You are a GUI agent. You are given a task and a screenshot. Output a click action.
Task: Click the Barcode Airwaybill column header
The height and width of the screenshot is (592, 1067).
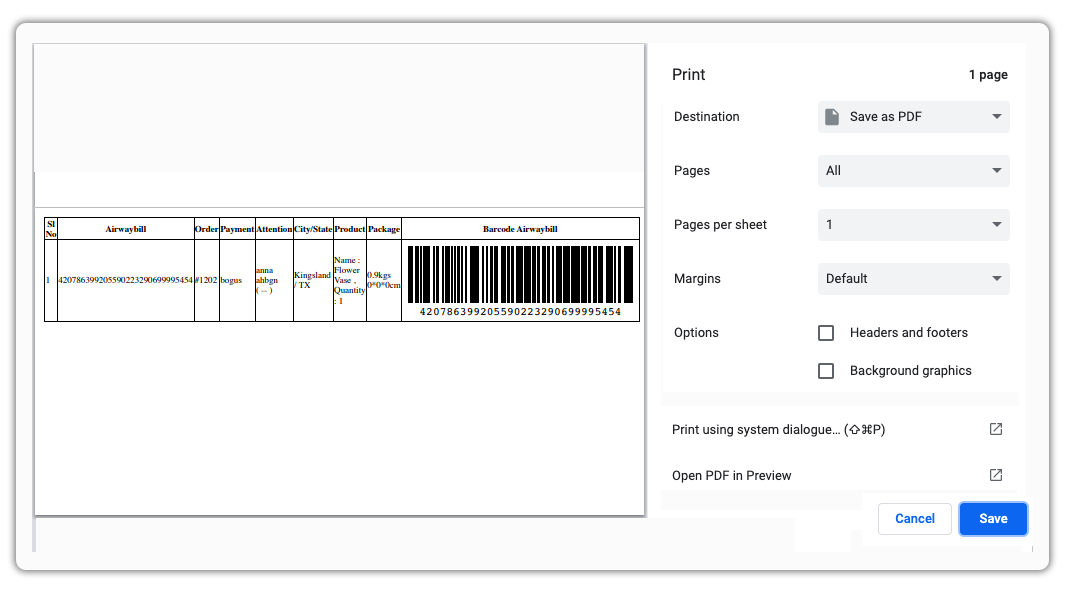[520, 229]
